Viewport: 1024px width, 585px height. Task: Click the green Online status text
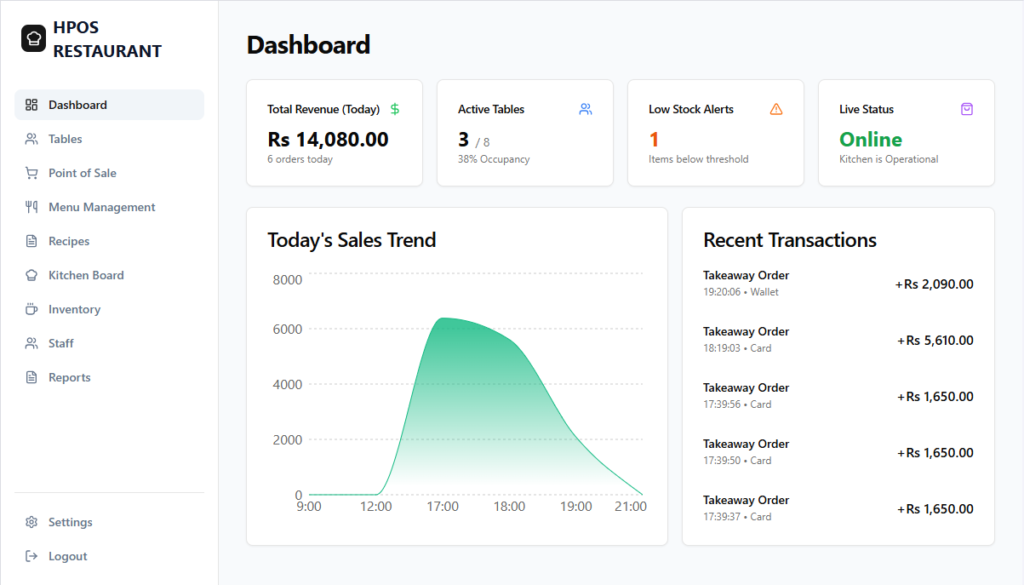pos(870,140)
